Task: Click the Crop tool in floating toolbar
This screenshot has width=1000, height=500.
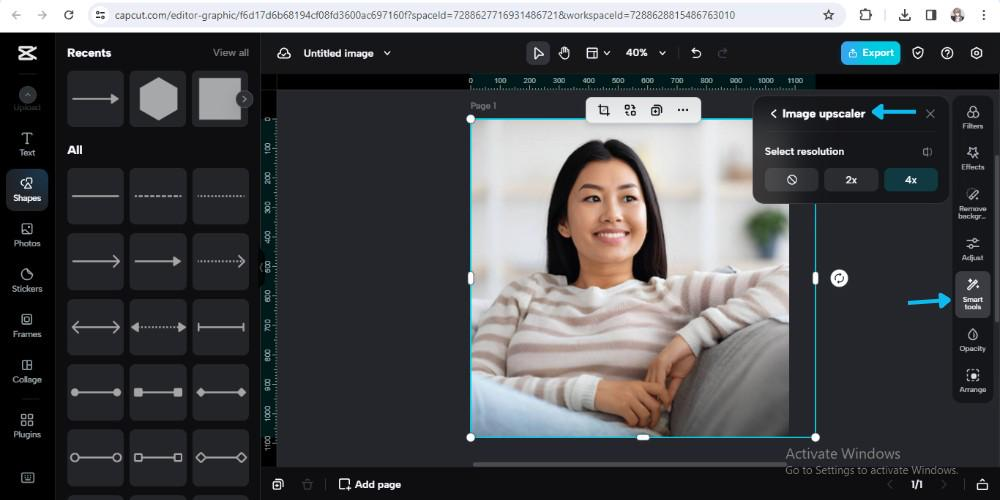Action: [603, 110]
